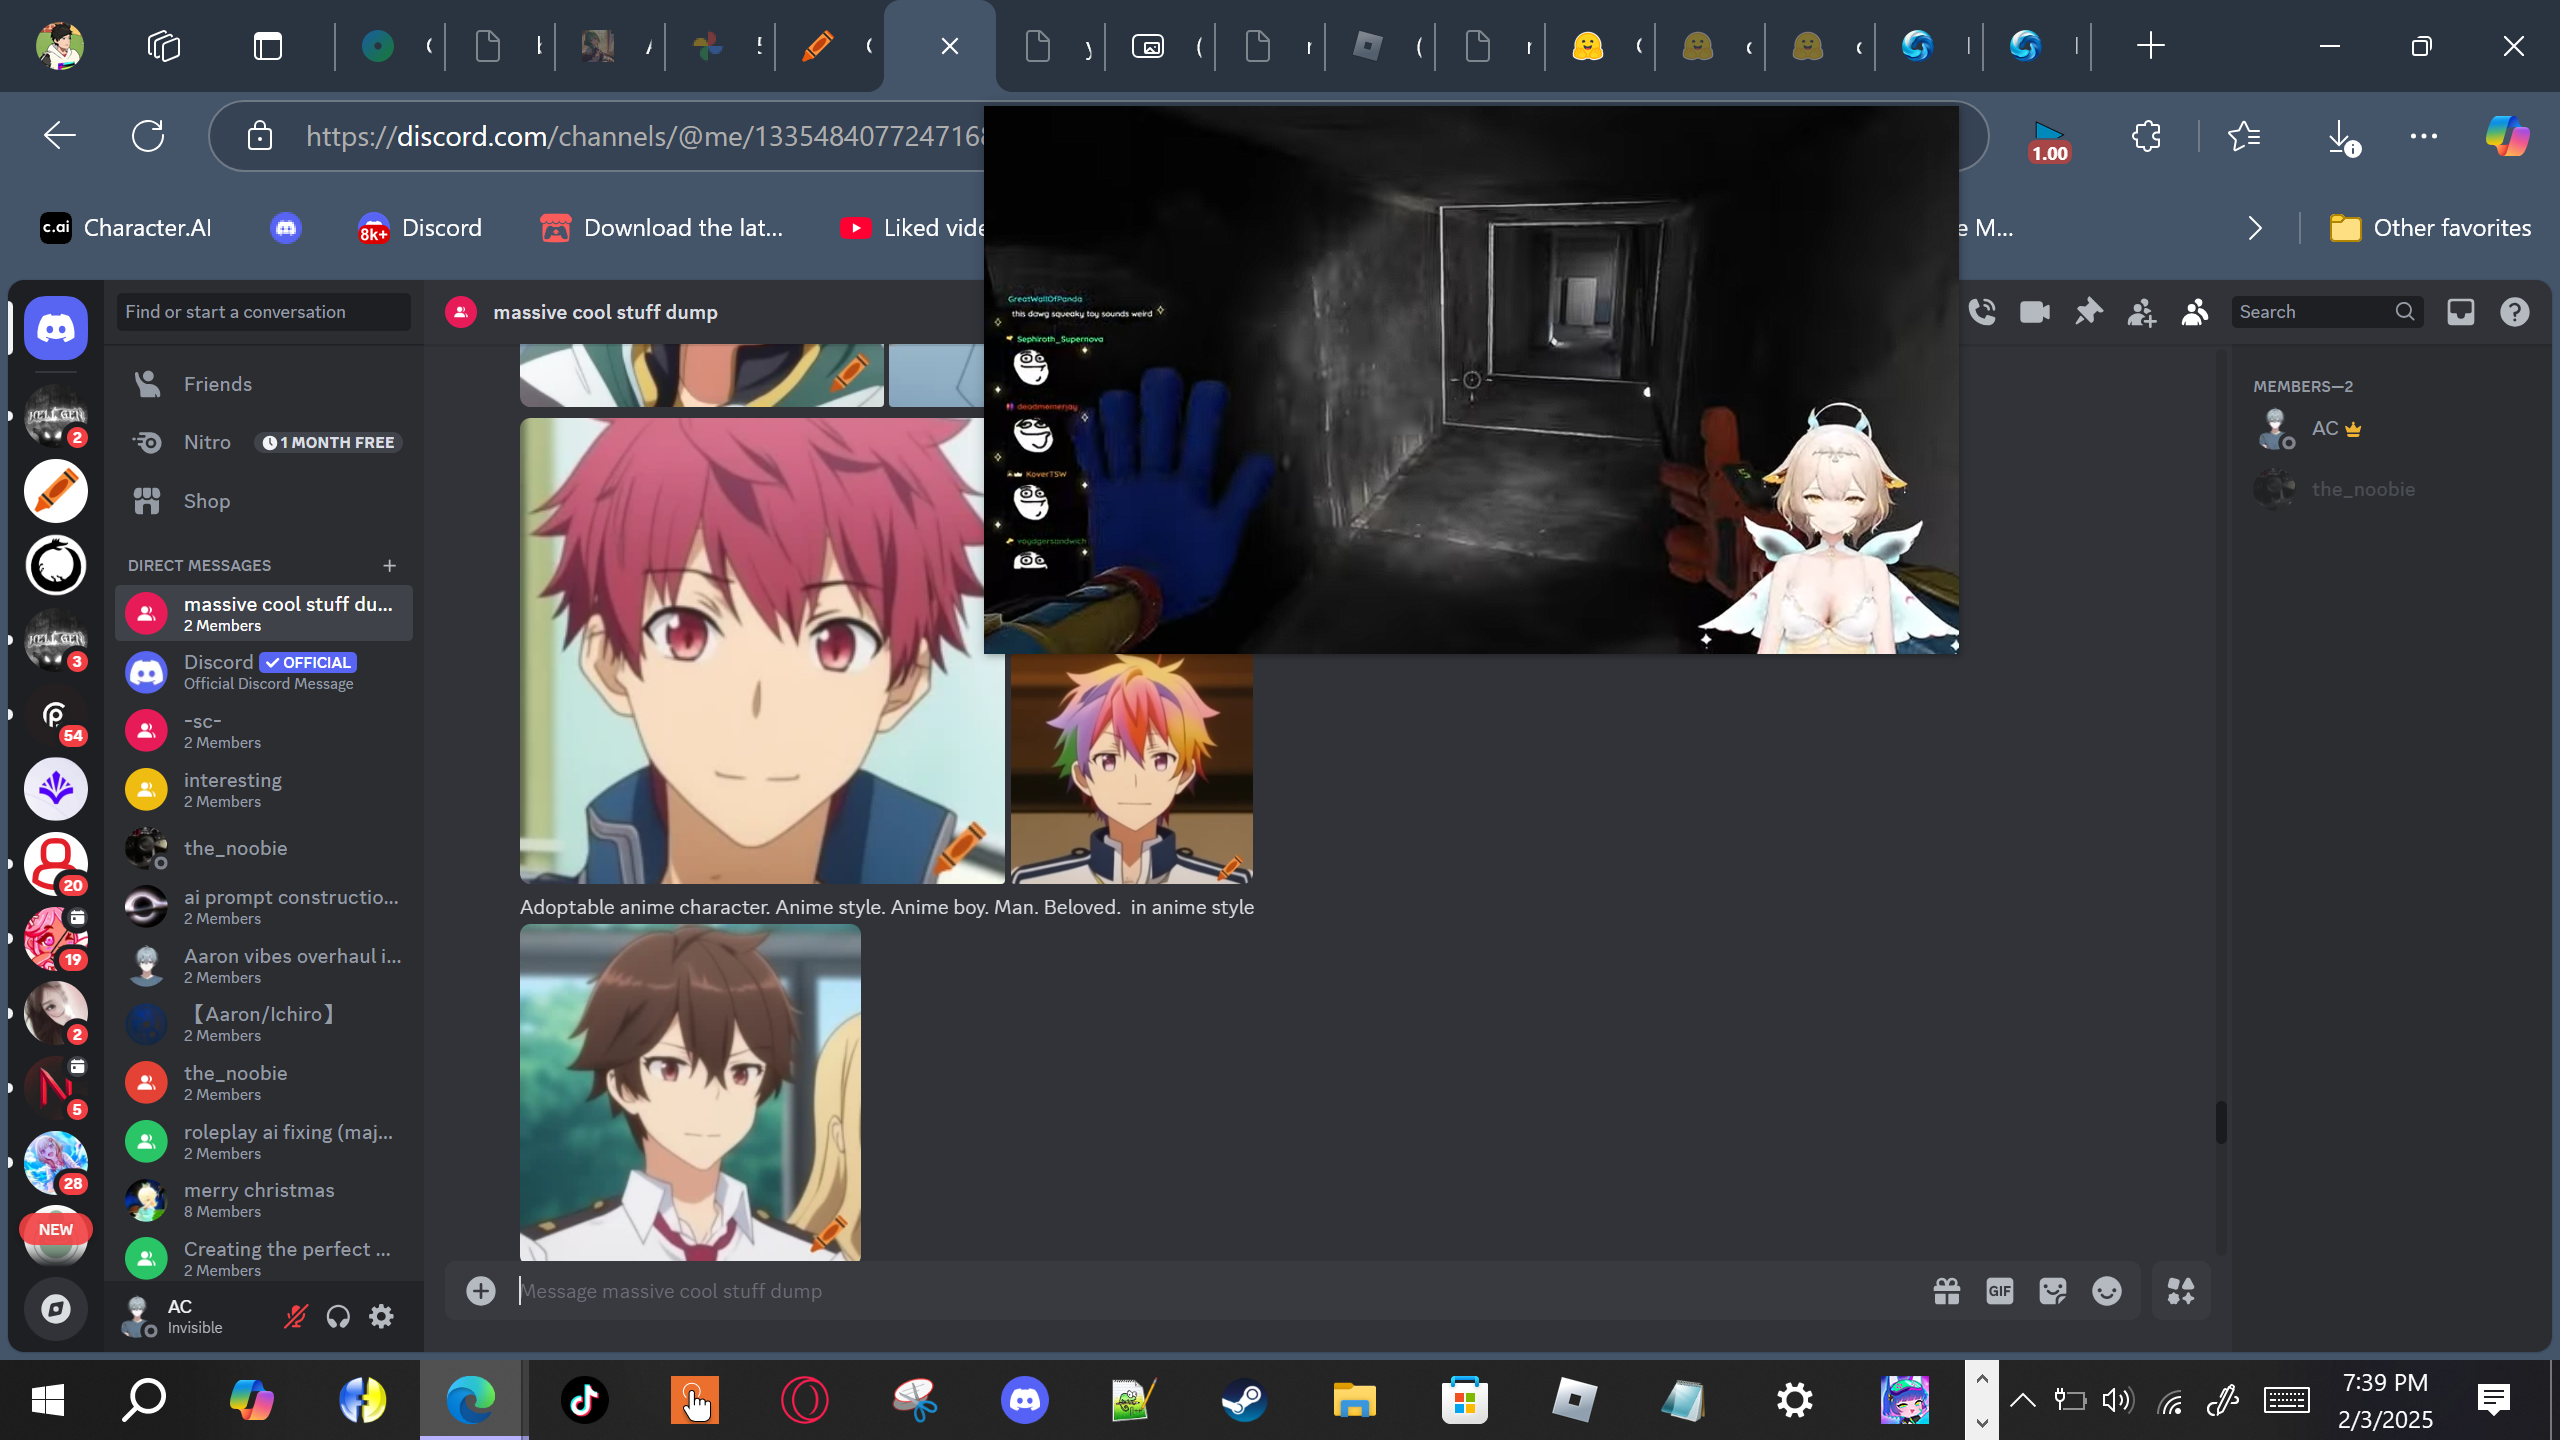The image size is (2560, 1440).
Task: Open Discover servers compass icon
Action: tap(56, 1308)
